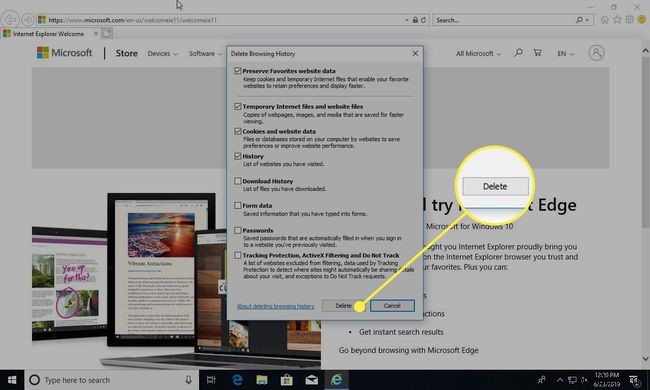Viewport: 650px width, 390px height.
Task: Close the Delete Browsing History dialog
Action: click(x=415, y=53)
